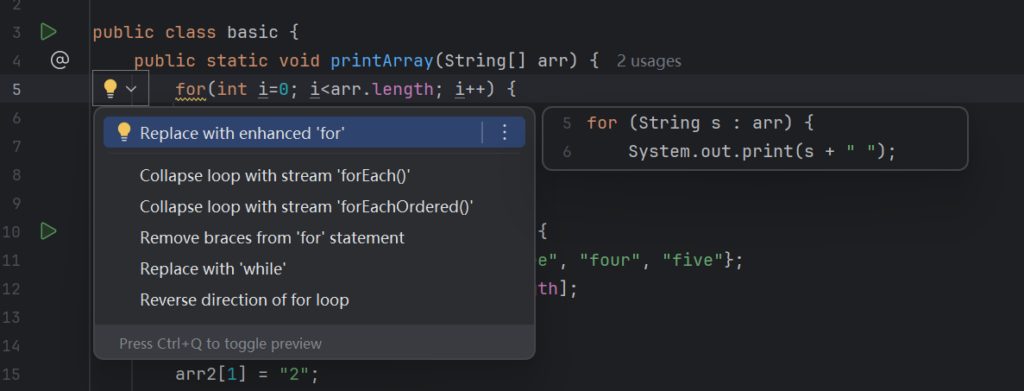Click the yellow lightbulb intention icon on line 5

pyautogui.click(x=110, y=89)
